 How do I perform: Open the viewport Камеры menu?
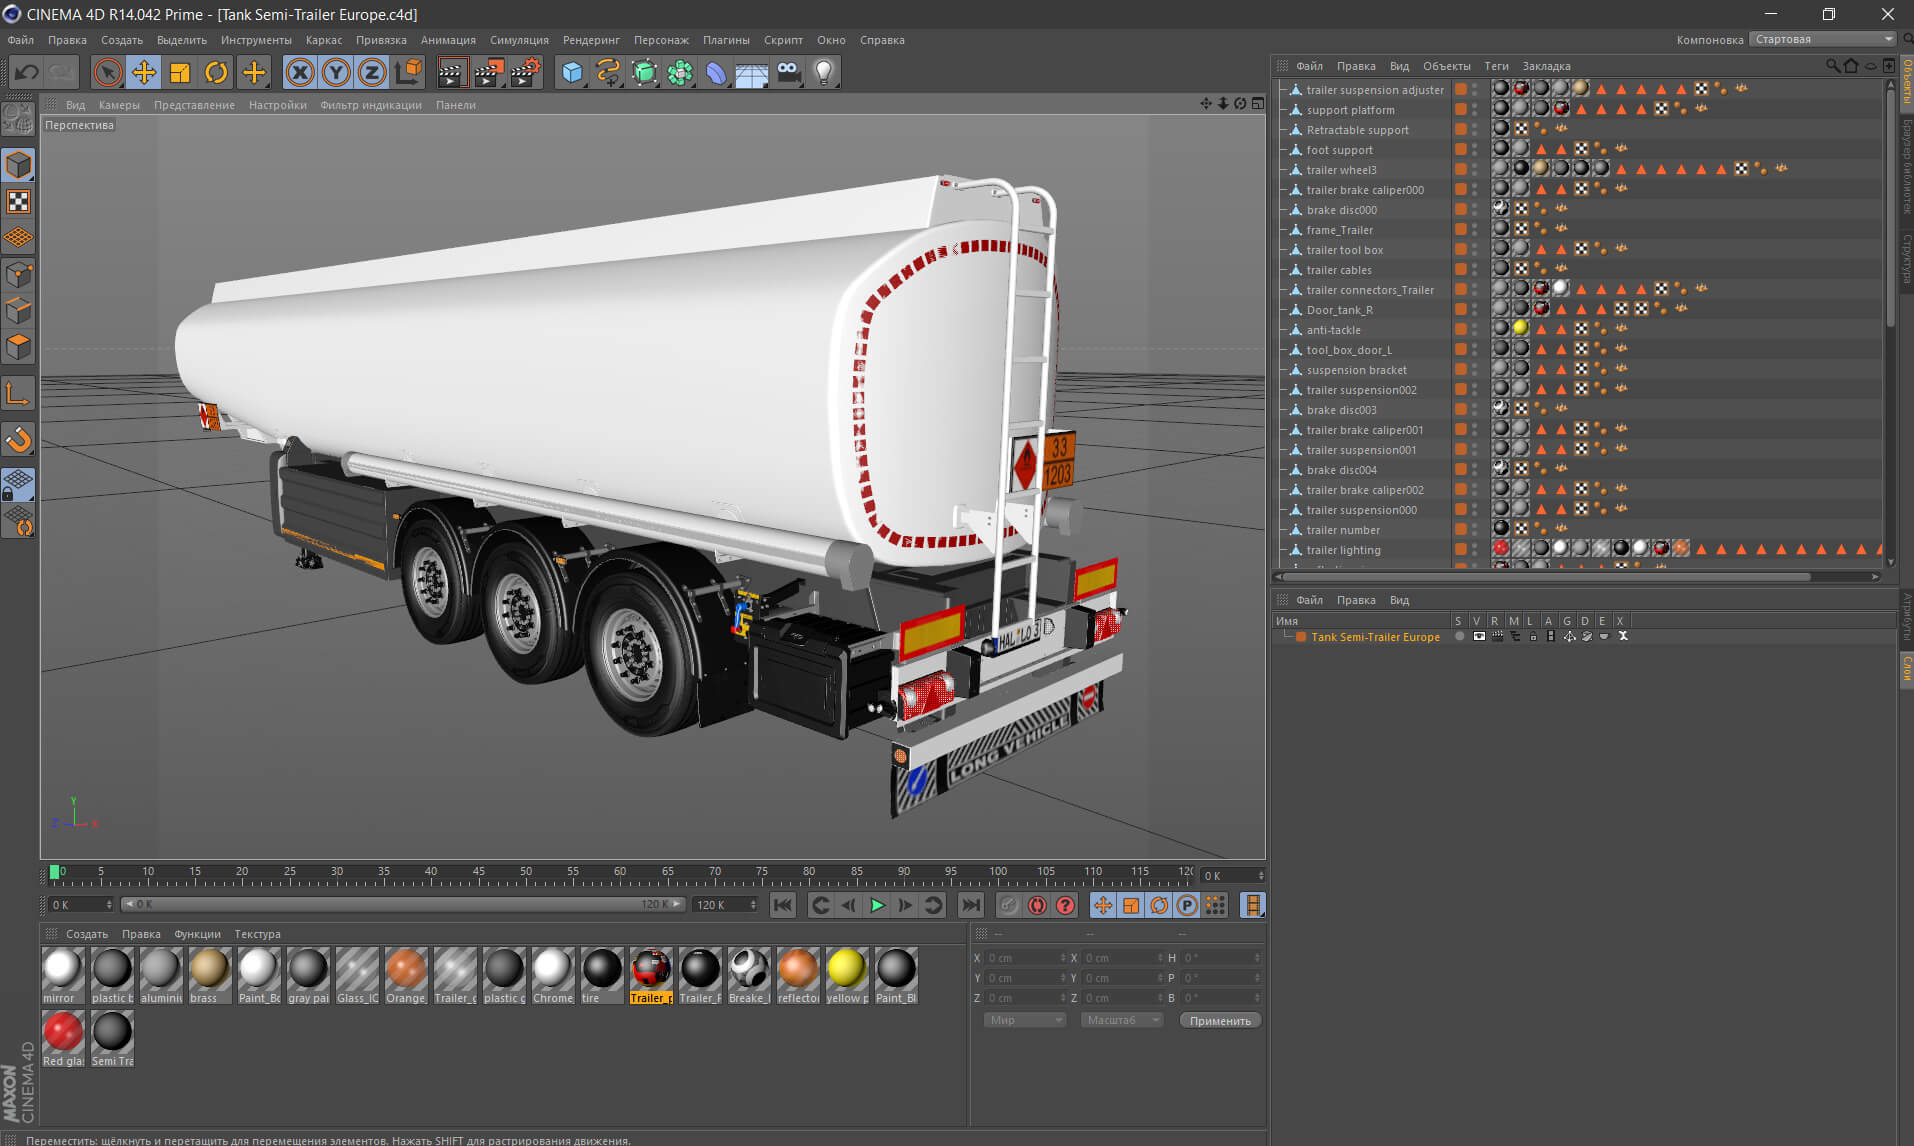coord(119,105)
